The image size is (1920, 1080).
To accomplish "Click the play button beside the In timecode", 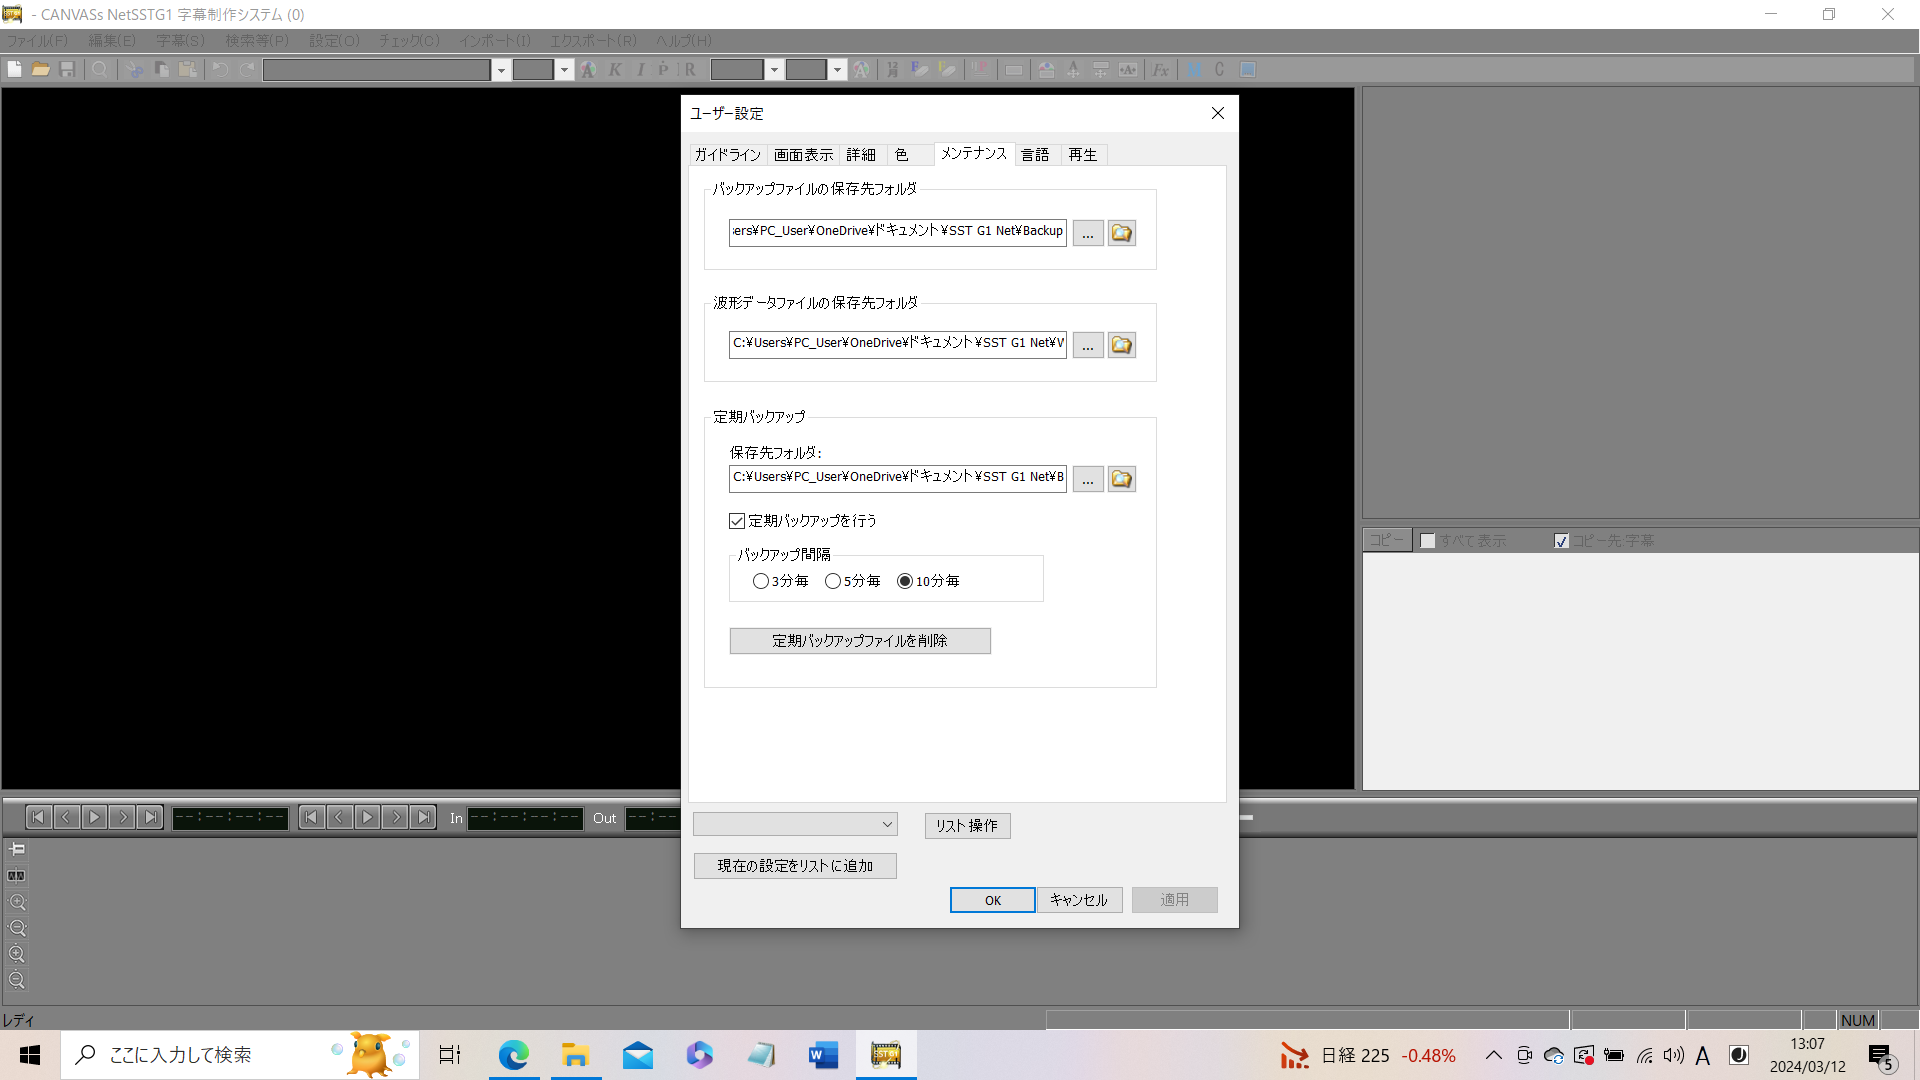I will (367, 818).
